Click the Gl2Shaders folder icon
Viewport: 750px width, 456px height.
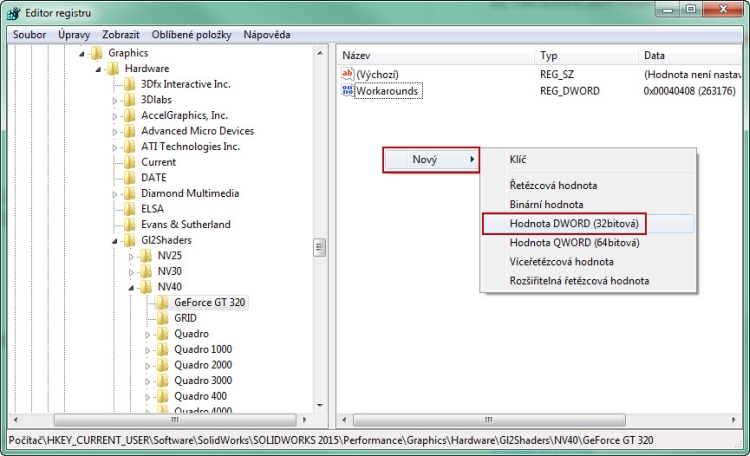129,240
